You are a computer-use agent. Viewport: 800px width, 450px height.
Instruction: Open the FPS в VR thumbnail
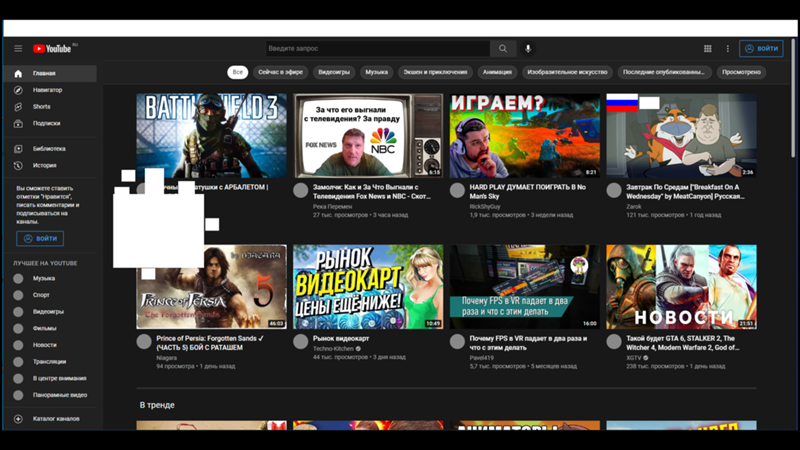coord(524,287)
